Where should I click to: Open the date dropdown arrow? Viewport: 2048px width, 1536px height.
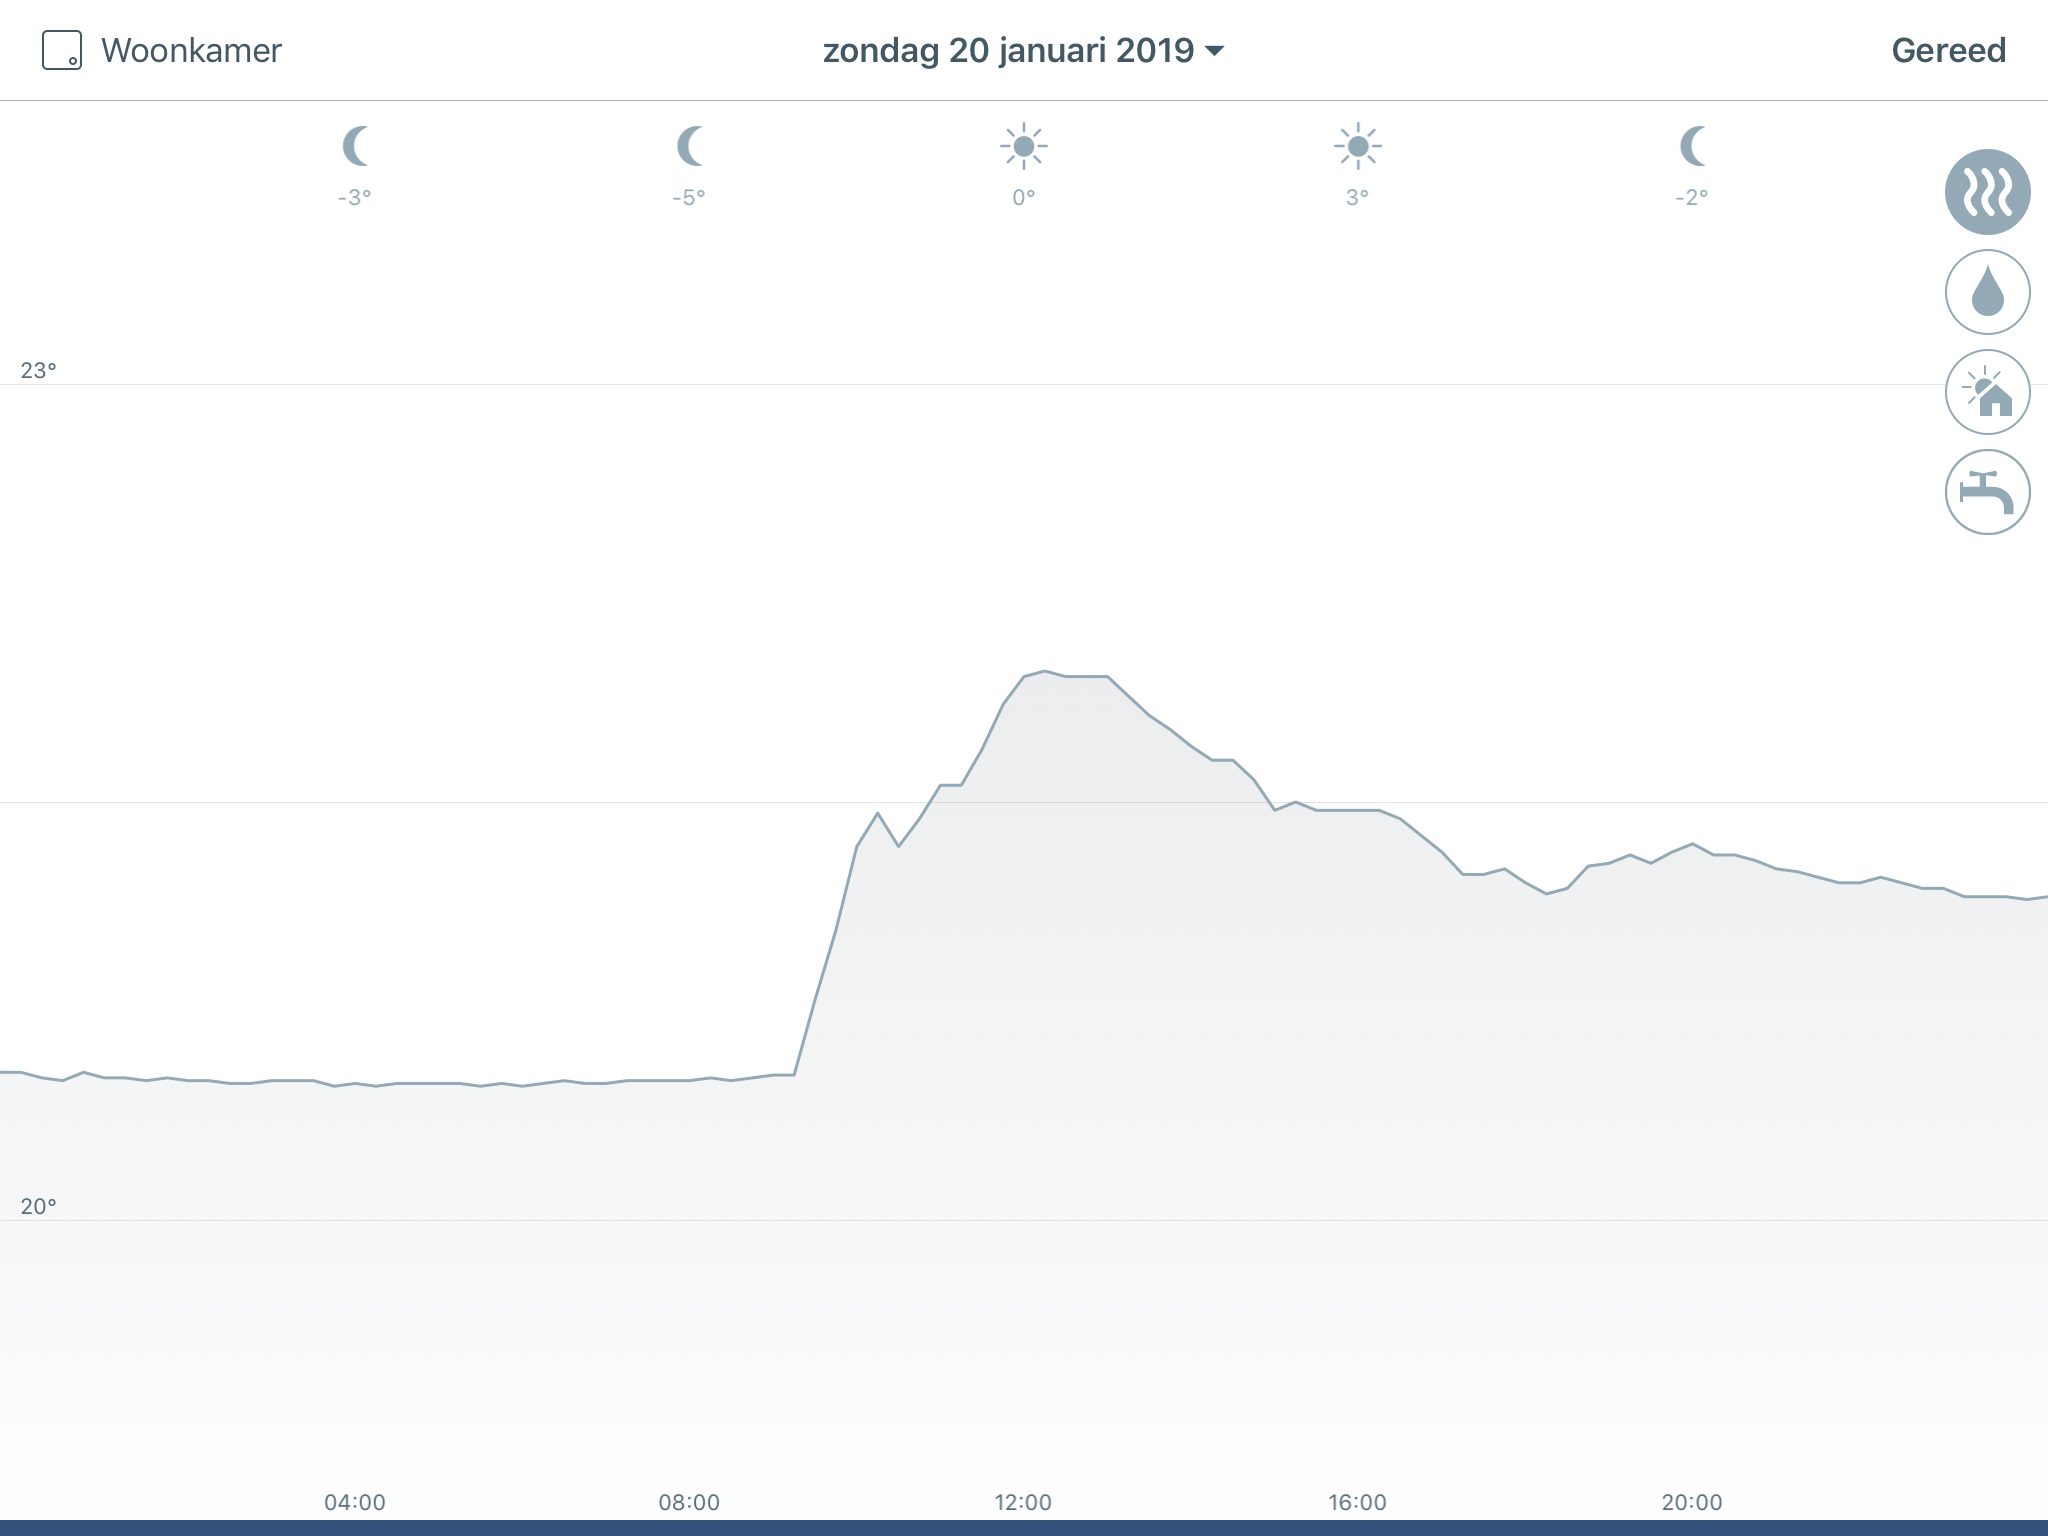(1215, 51)
